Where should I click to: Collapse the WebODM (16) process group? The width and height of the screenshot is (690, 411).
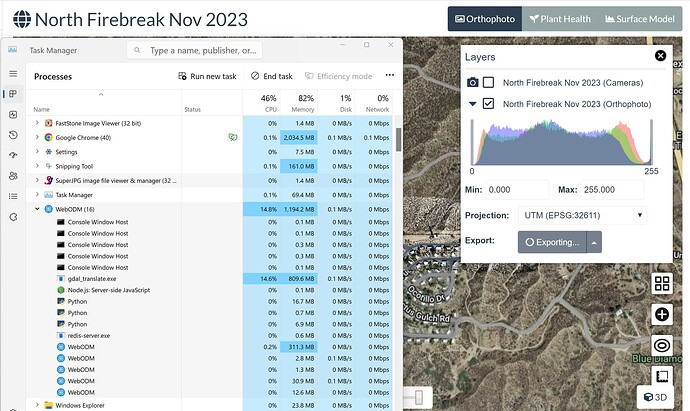click(x=37, y=209)
